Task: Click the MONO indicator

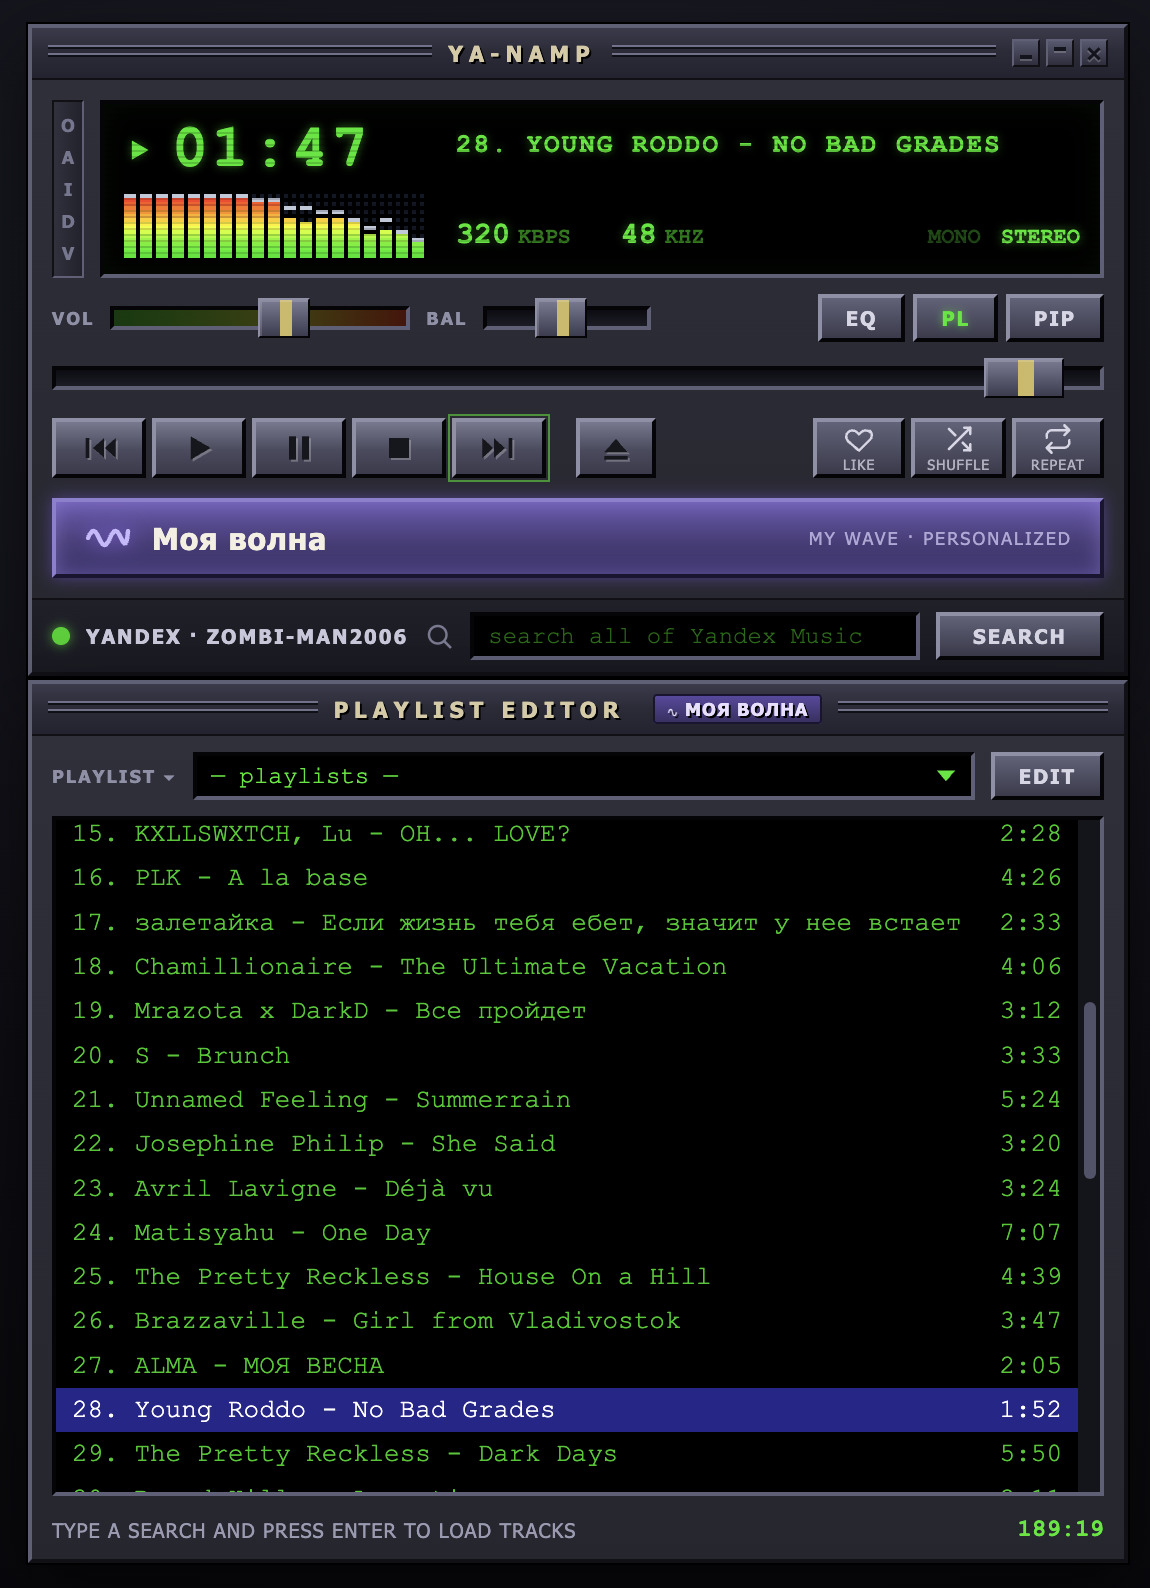Action: coord(953,237)
